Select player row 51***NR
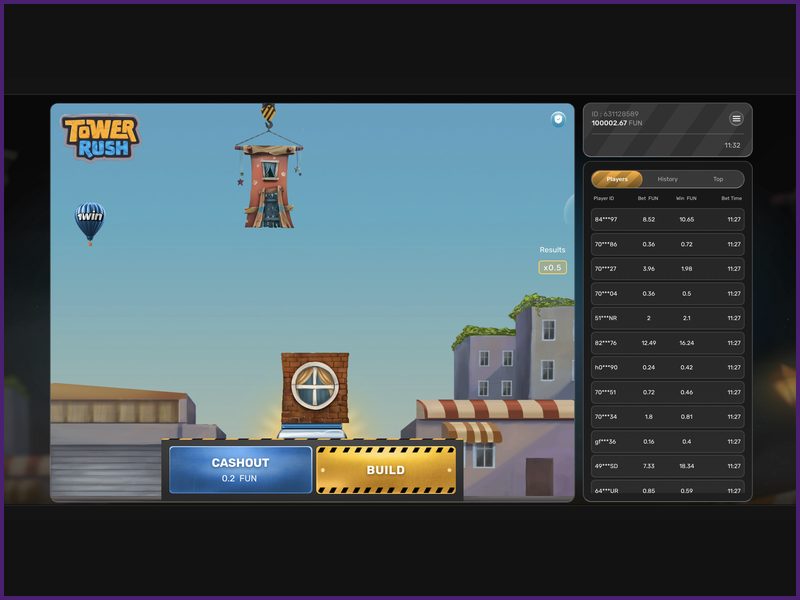Viewport: 800px width, 600px height. click(x=667, y=318)
